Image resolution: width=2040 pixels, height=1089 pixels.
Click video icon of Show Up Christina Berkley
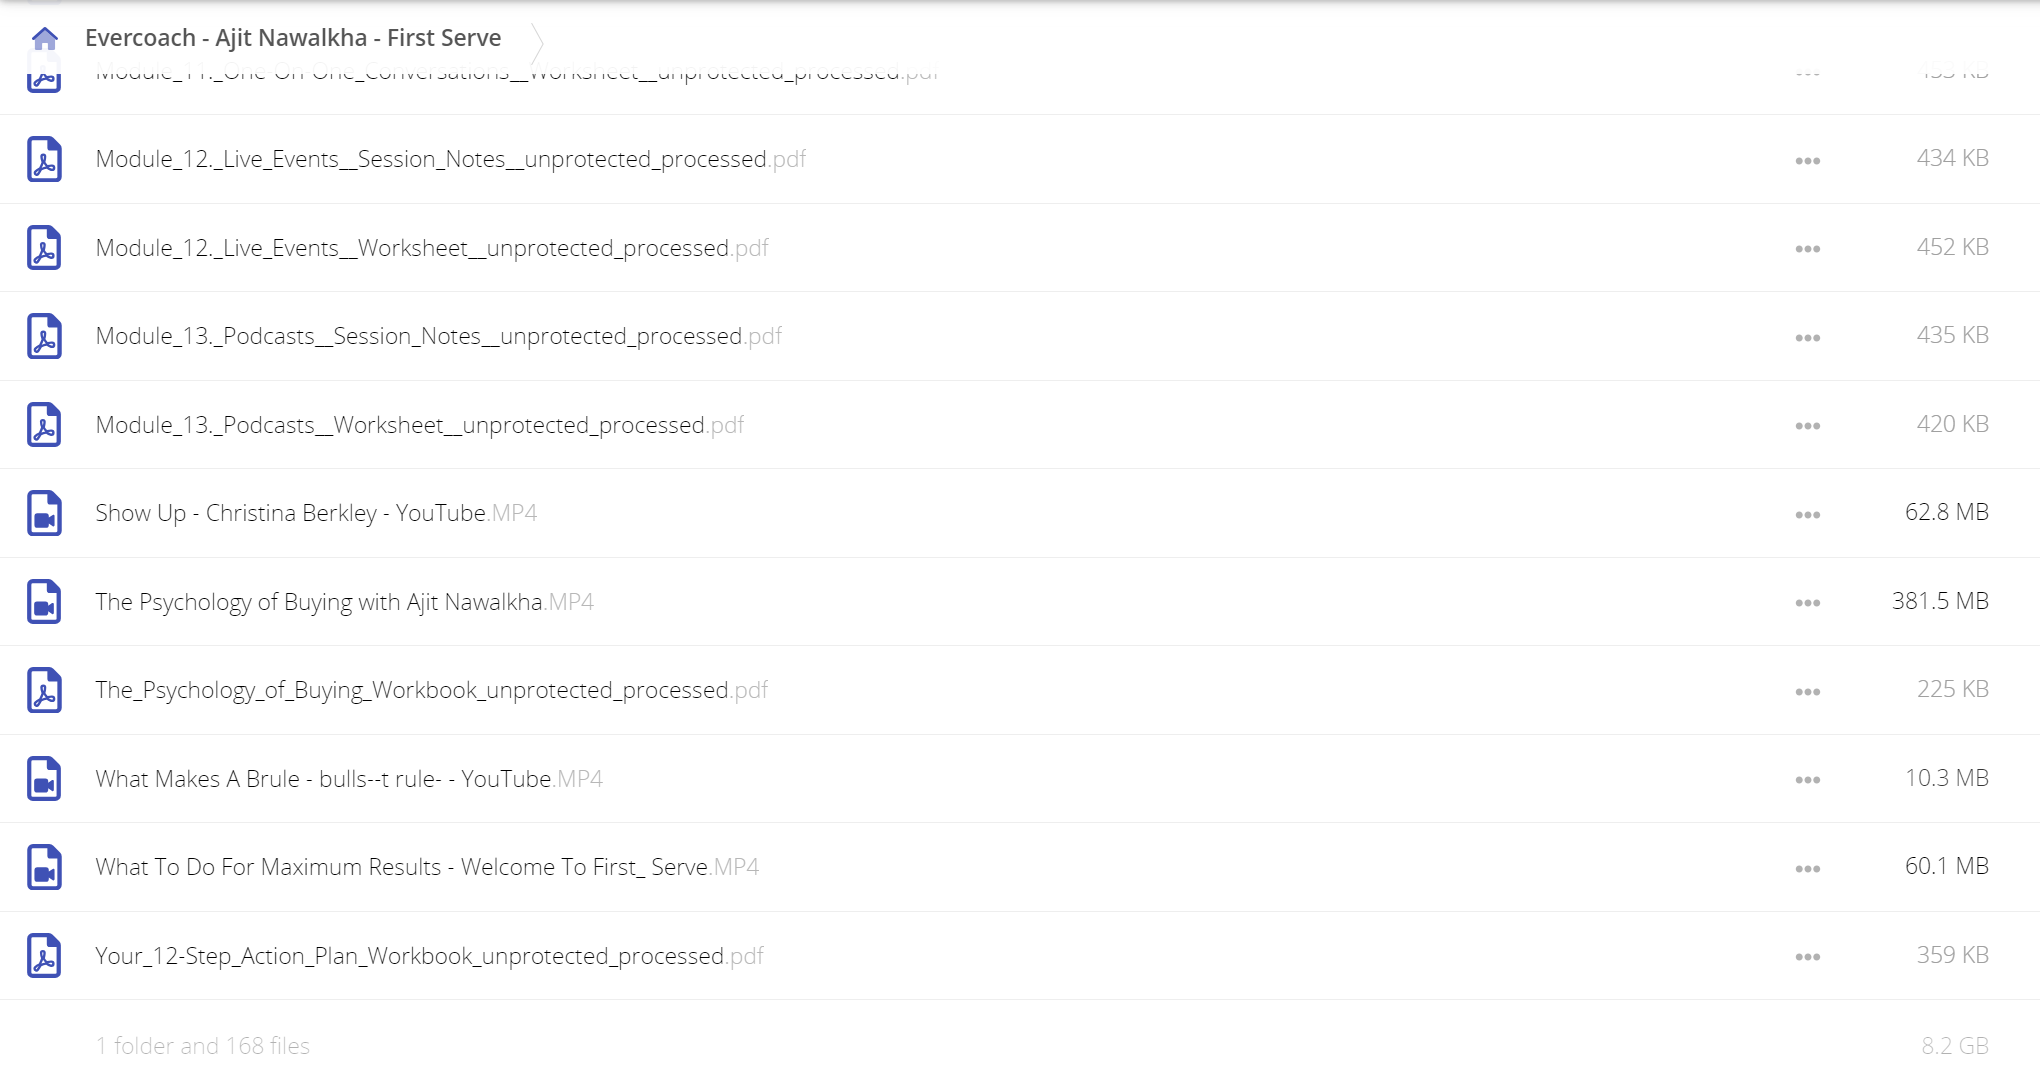(x=44, y=513)
